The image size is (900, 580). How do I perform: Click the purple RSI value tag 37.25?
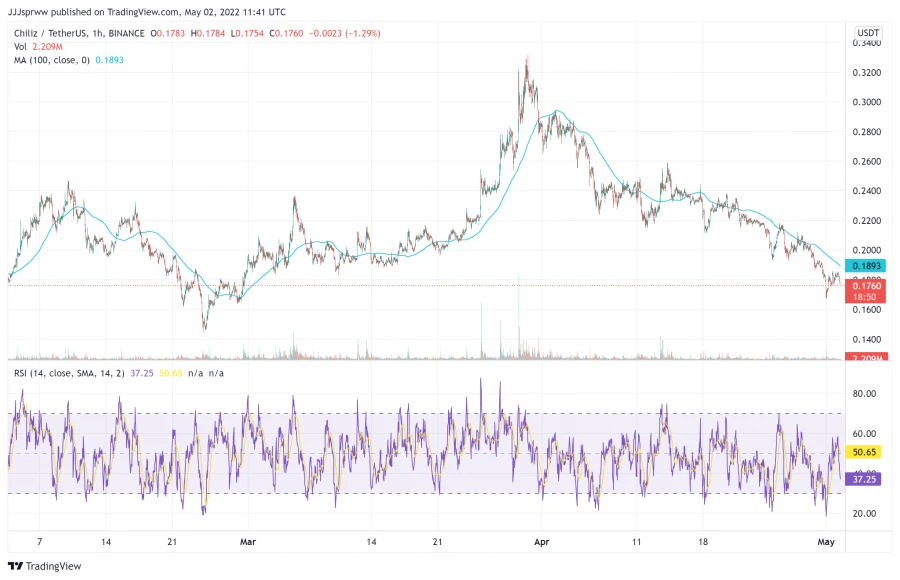pos(863,479)
